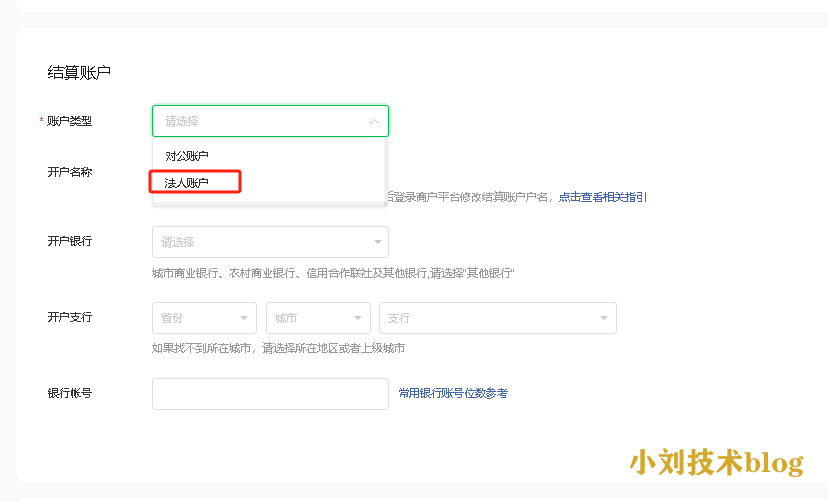Click the 结算账户 section heading
The image size is (828, 502).
pyautogui.click(x=79, y=72)
